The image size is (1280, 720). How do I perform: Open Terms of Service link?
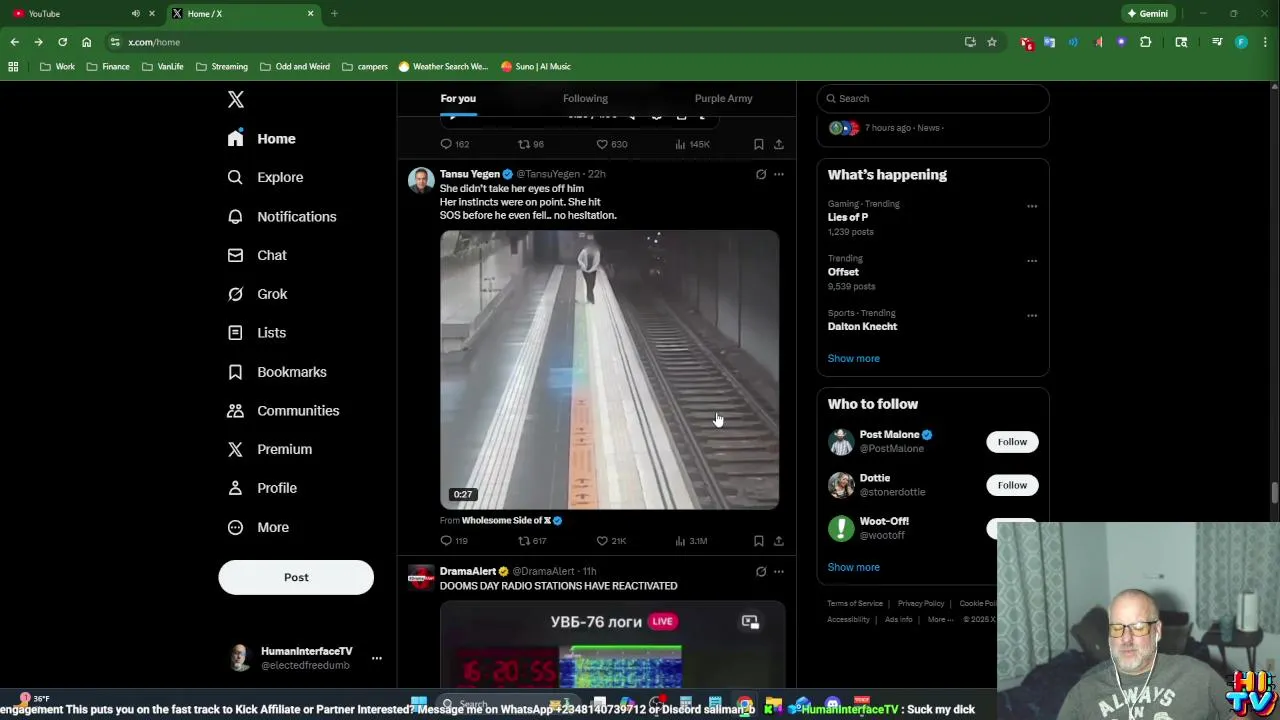[x=855, y=603]
